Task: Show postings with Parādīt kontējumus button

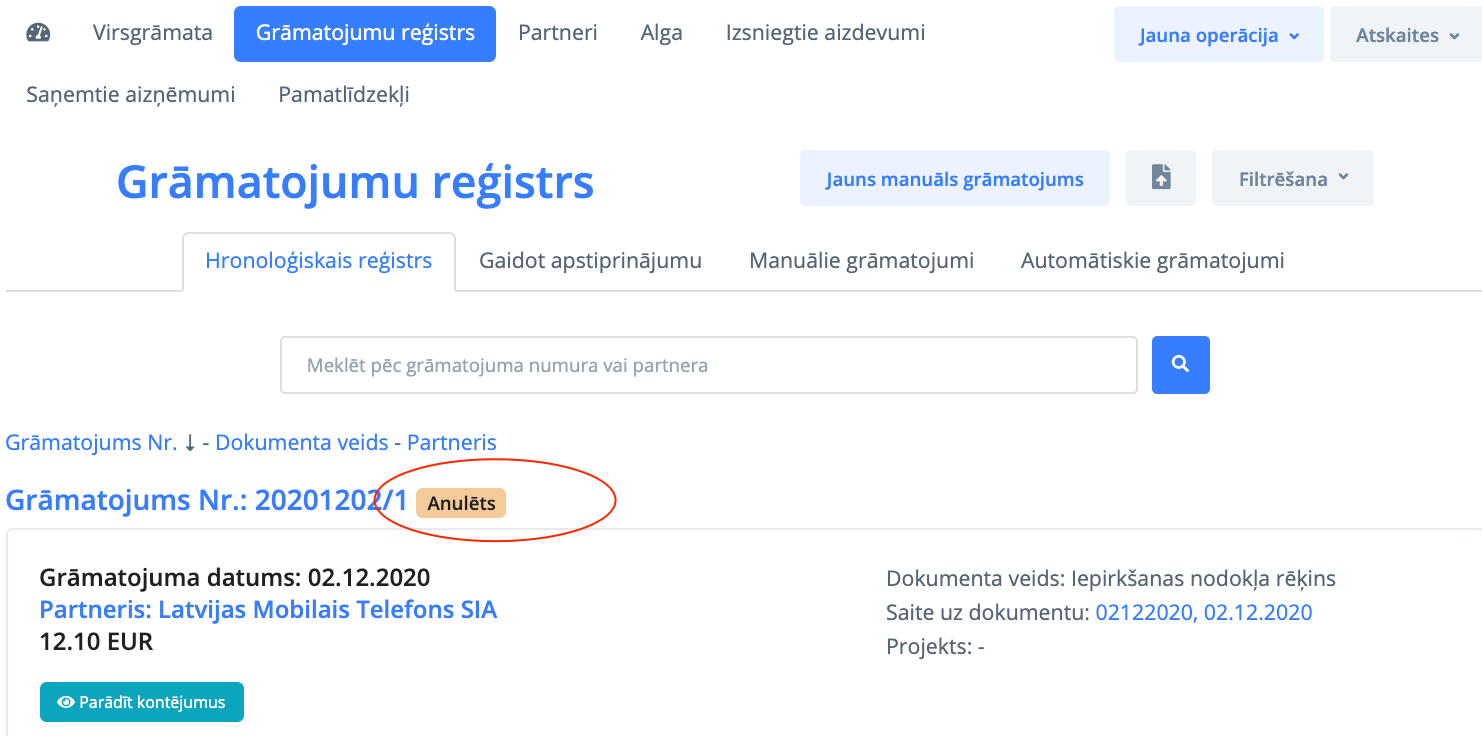Action: (x=142, y=702)
